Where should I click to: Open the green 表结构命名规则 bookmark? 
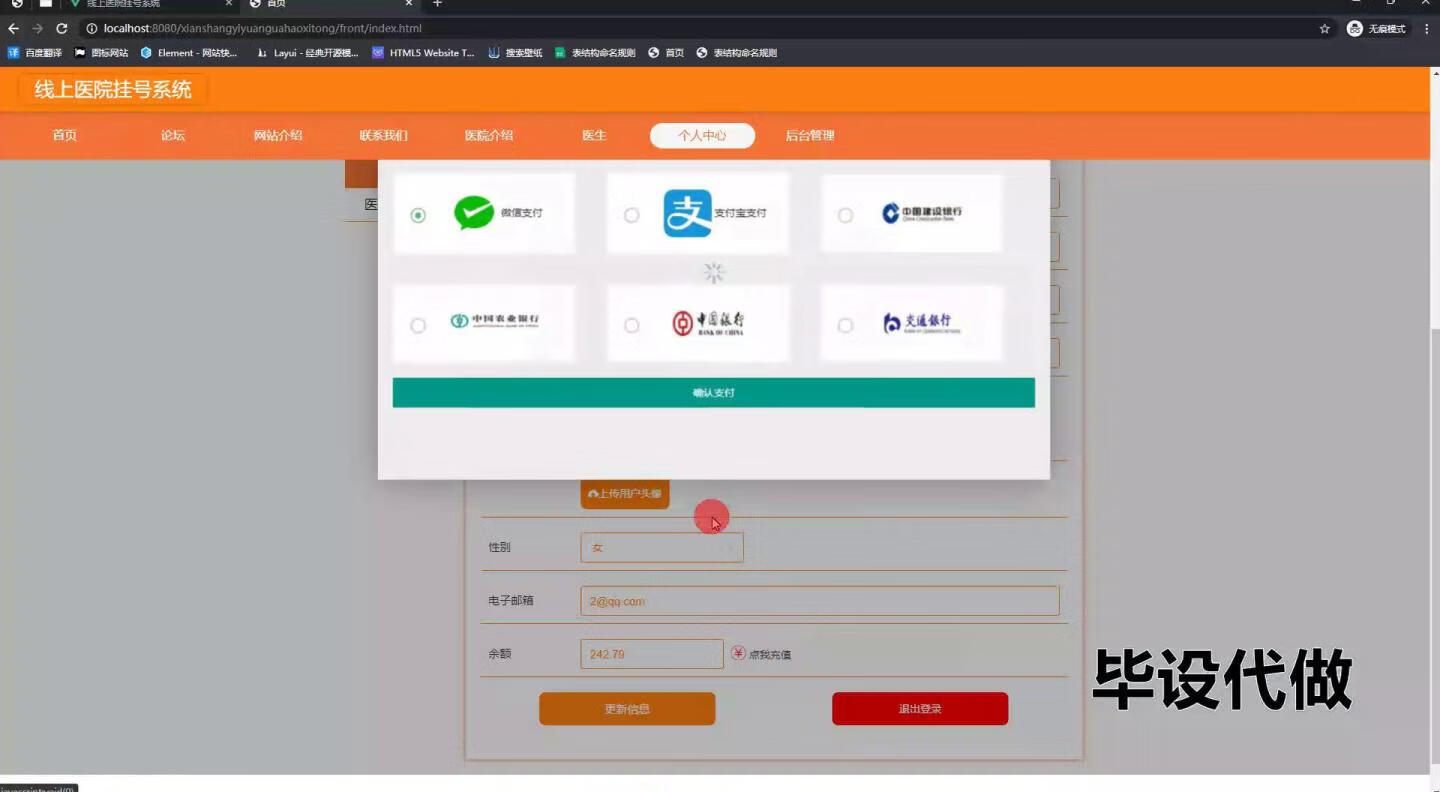[x=595, y=53]
